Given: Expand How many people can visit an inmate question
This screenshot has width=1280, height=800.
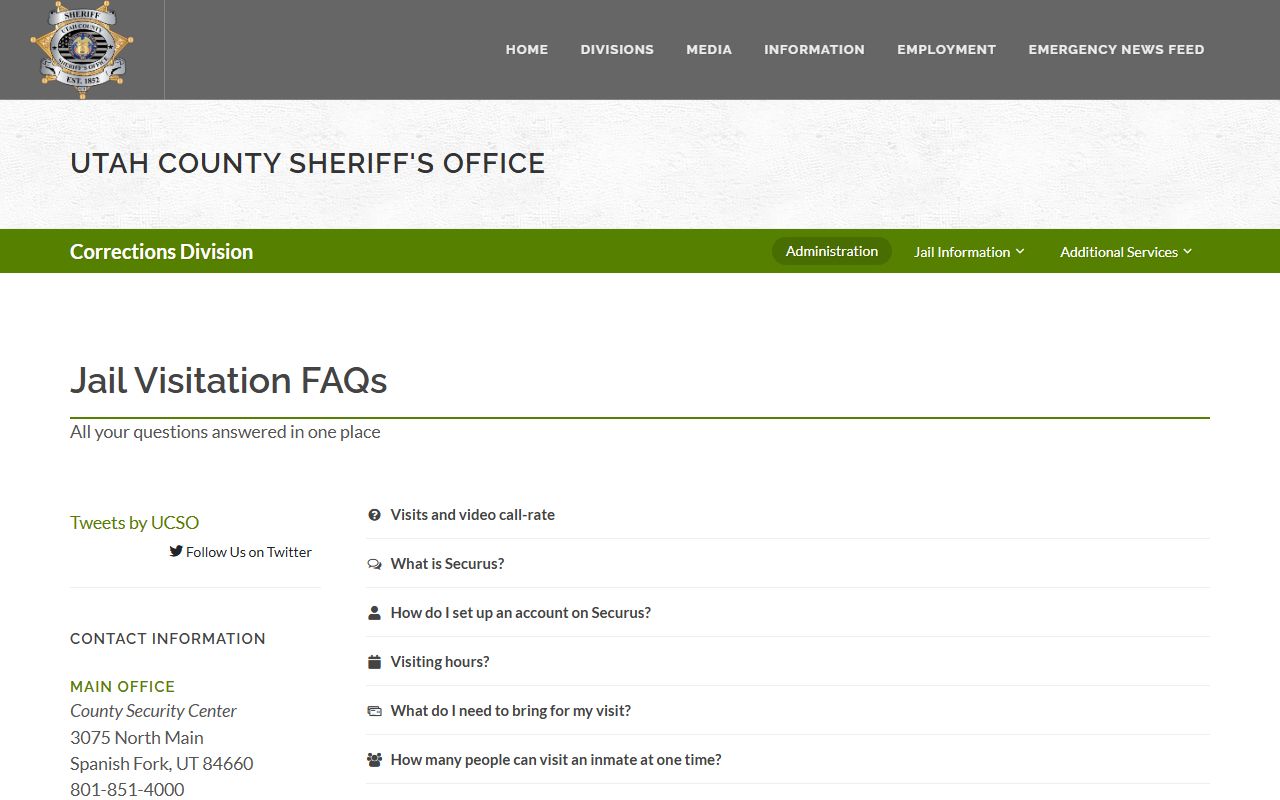Looking at the screenshot, I should pos(788,760).
